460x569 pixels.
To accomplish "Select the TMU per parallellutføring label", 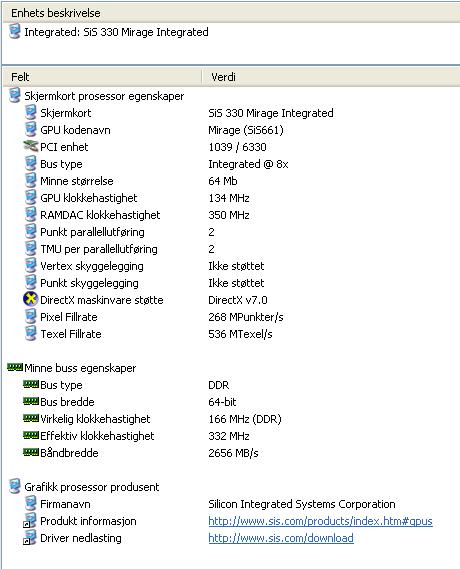I will [x=99, y=249].
